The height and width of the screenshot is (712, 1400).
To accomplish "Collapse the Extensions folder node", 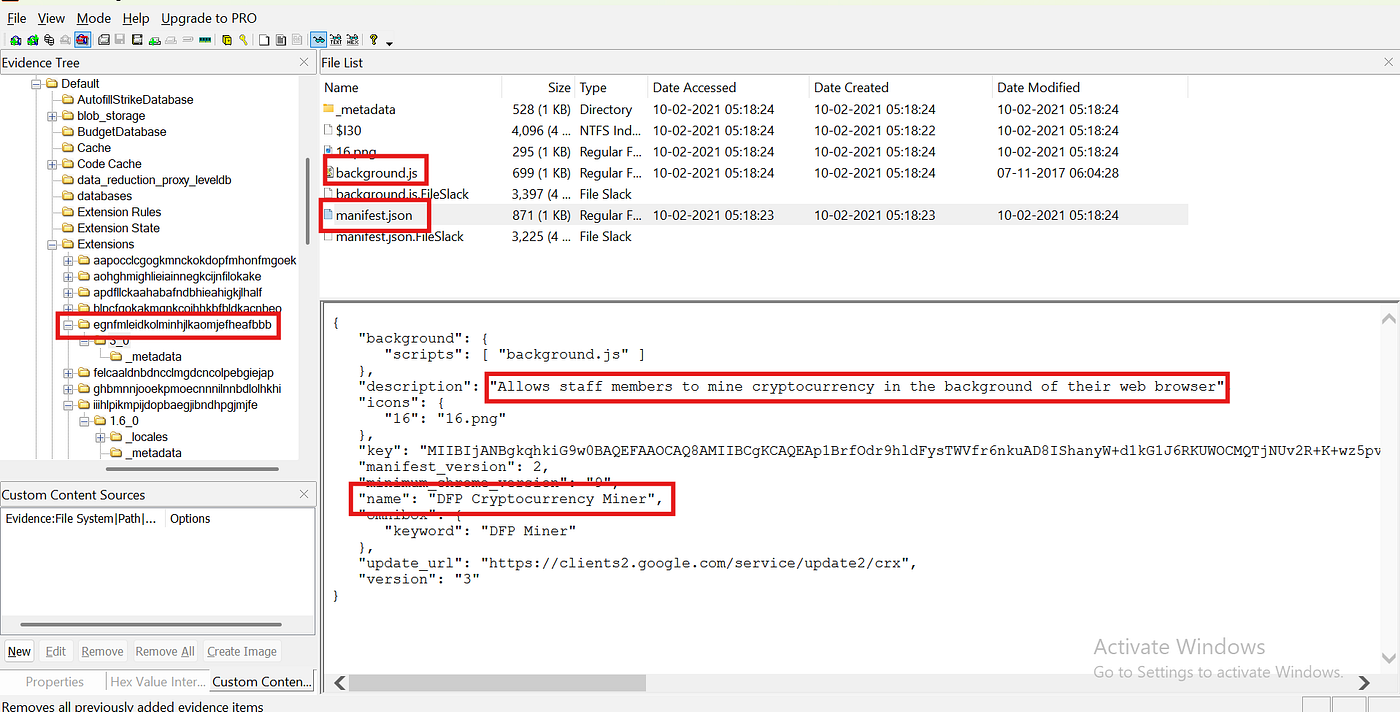I will coord(53,244).
